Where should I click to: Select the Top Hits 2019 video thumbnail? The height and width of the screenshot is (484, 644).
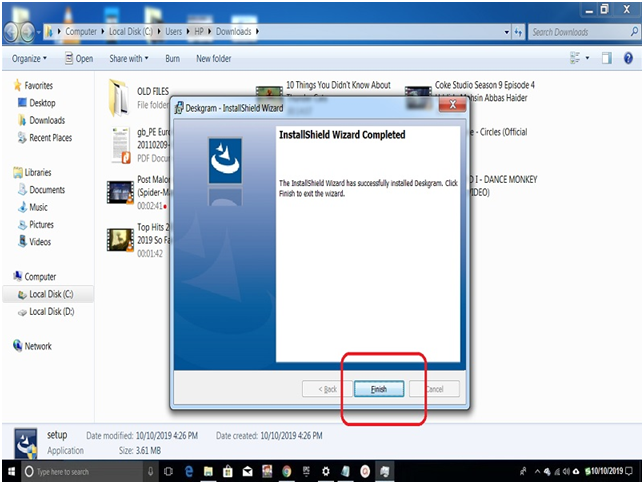click(120, 240)
